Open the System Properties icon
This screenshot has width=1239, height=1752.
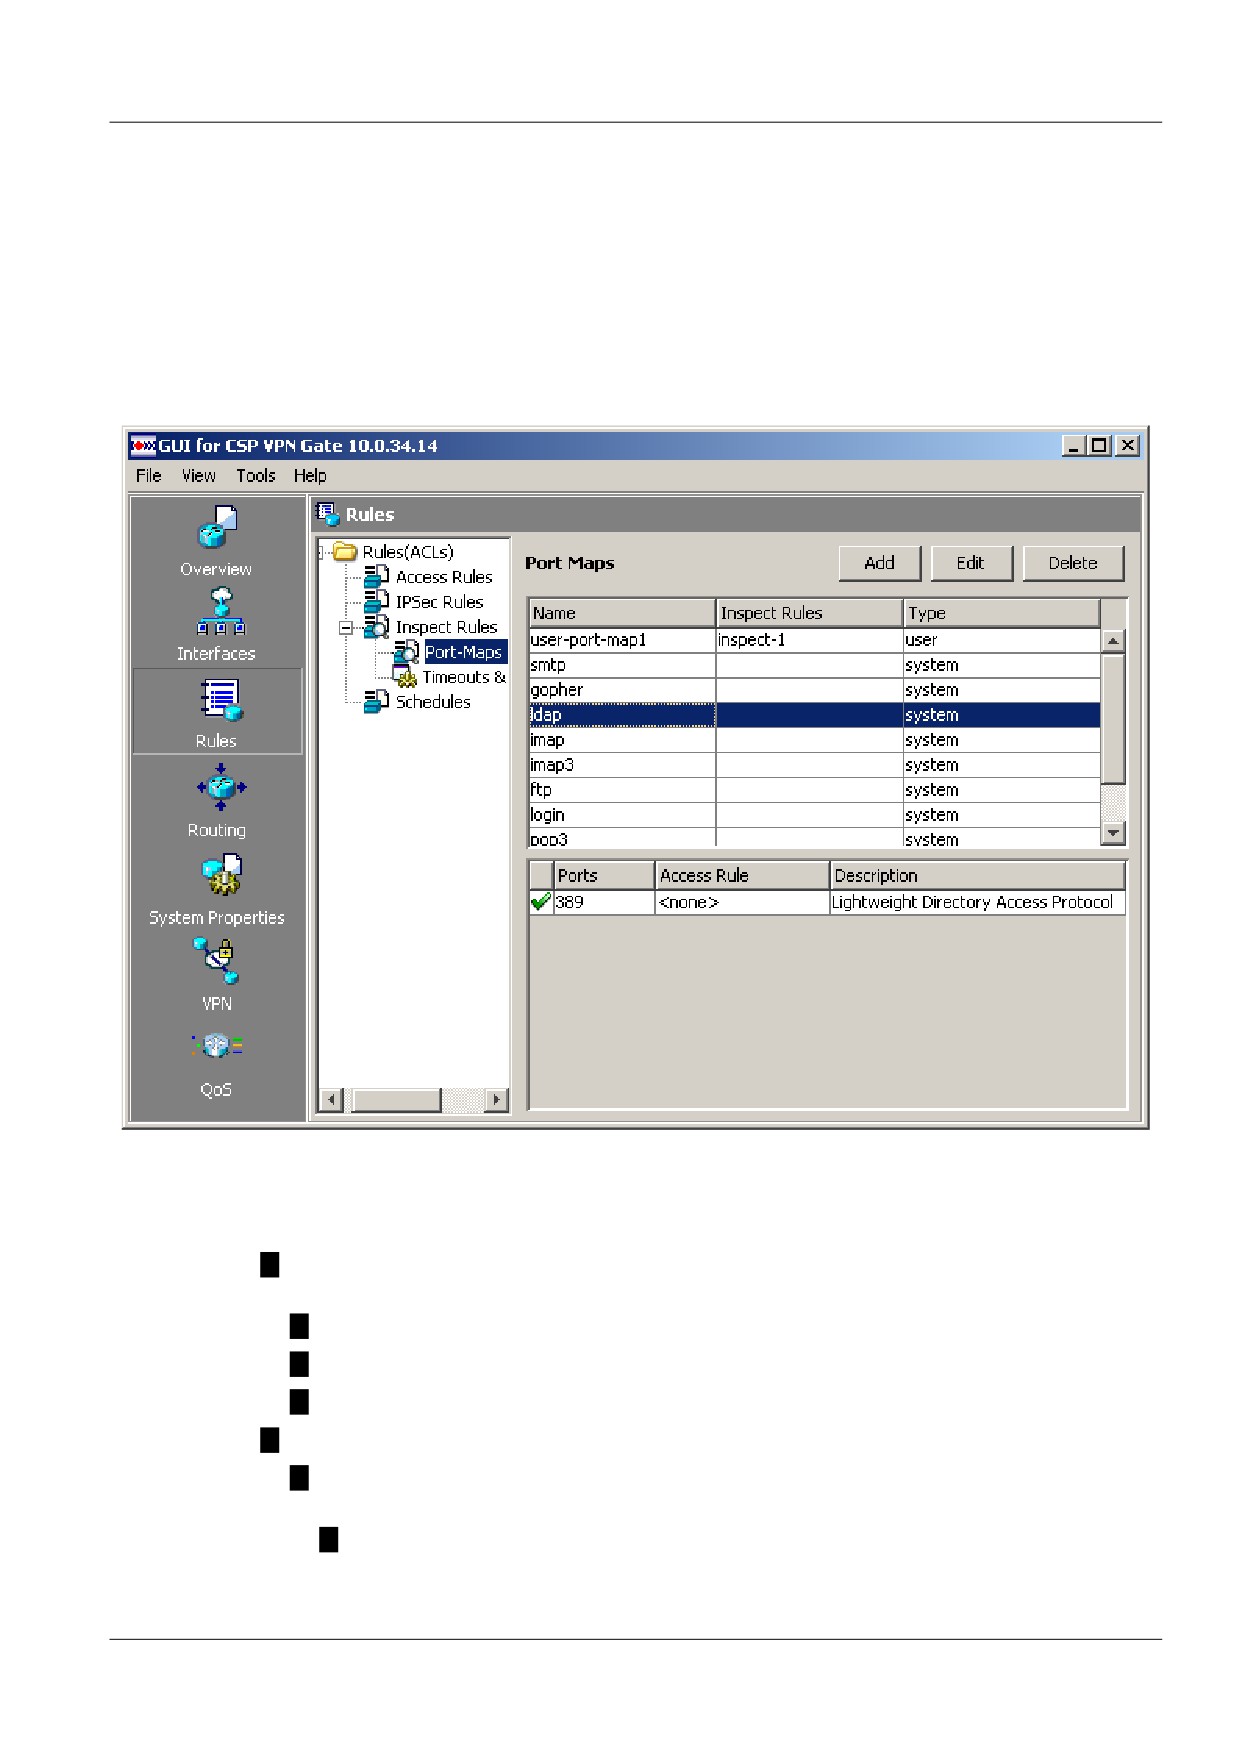pyautogui.click(x=222, y=875)
